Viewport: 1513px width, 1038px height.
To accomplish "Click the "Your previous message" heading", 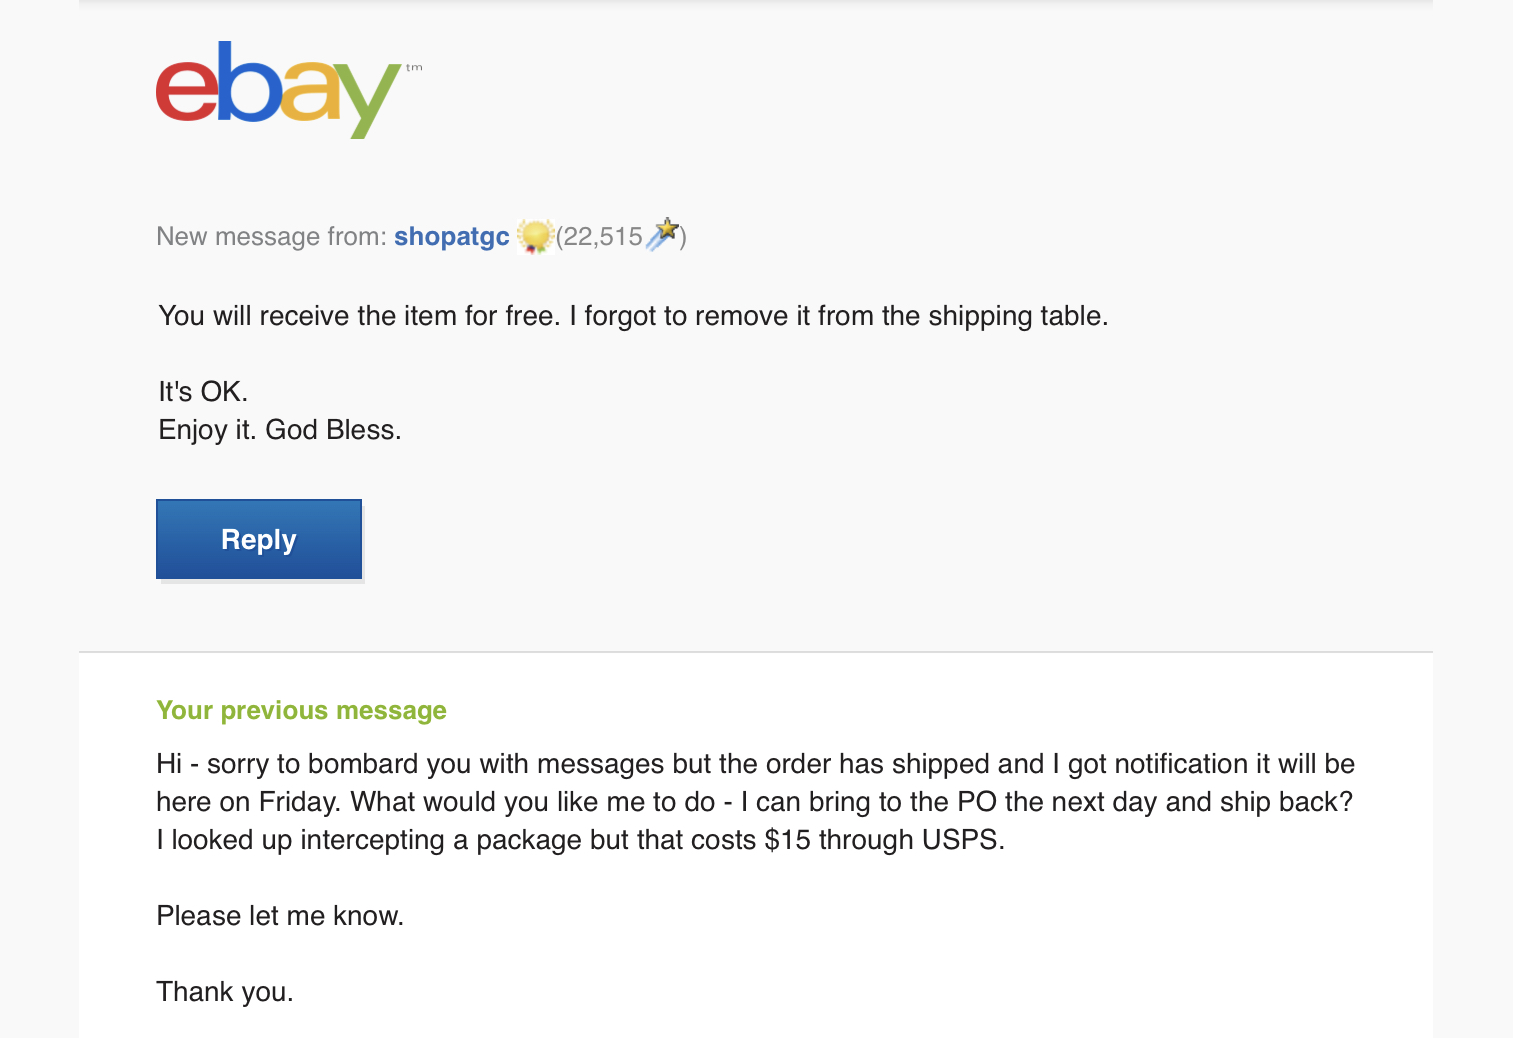I will tap(301, 711).
